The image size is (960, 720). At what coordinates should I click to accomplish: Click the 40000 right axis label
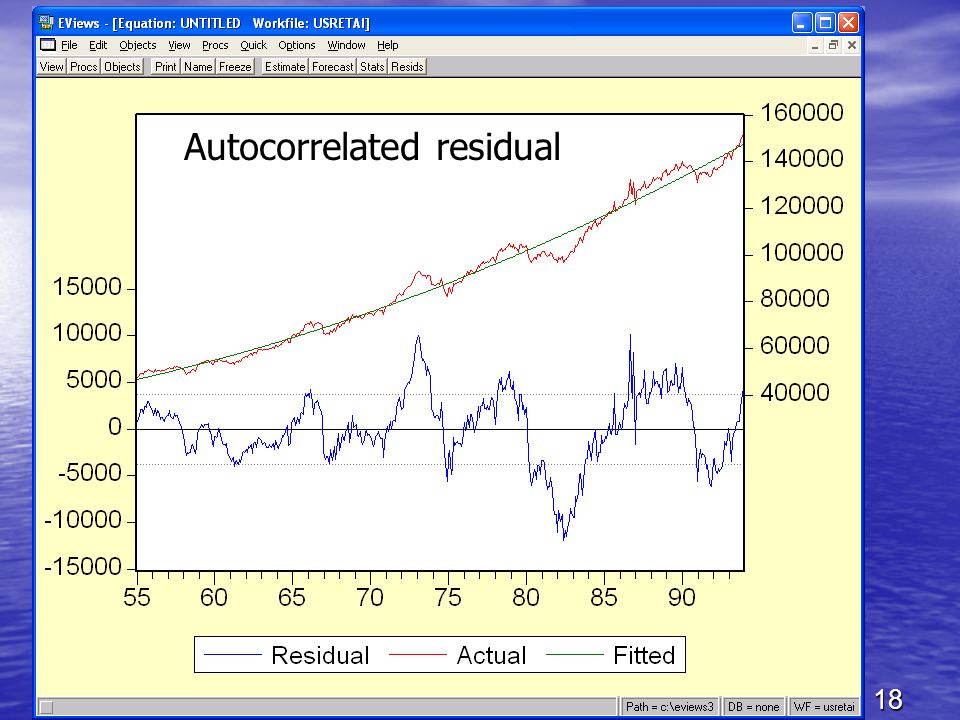[795, 392]
